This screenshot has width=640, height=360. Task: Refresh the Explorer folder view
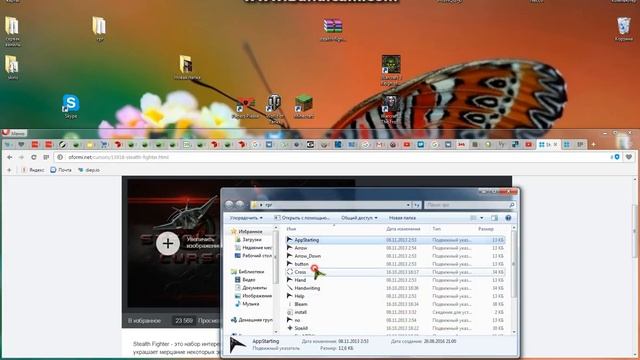coord(417,204)
